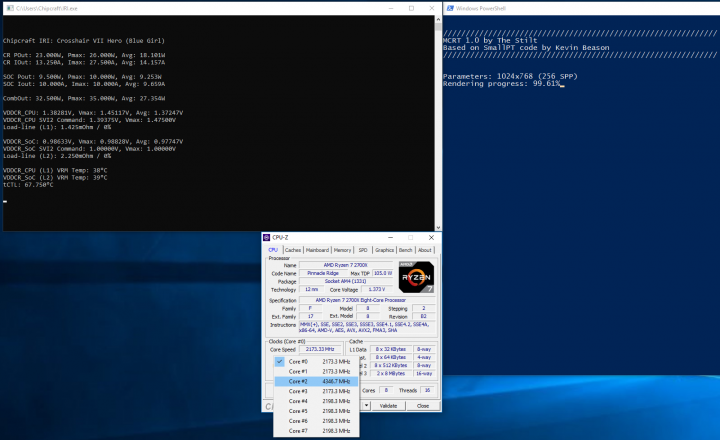This screenshot has width=720, height=440.
Task: Click the IRI.exe console window icon
Action: point(10,8)
